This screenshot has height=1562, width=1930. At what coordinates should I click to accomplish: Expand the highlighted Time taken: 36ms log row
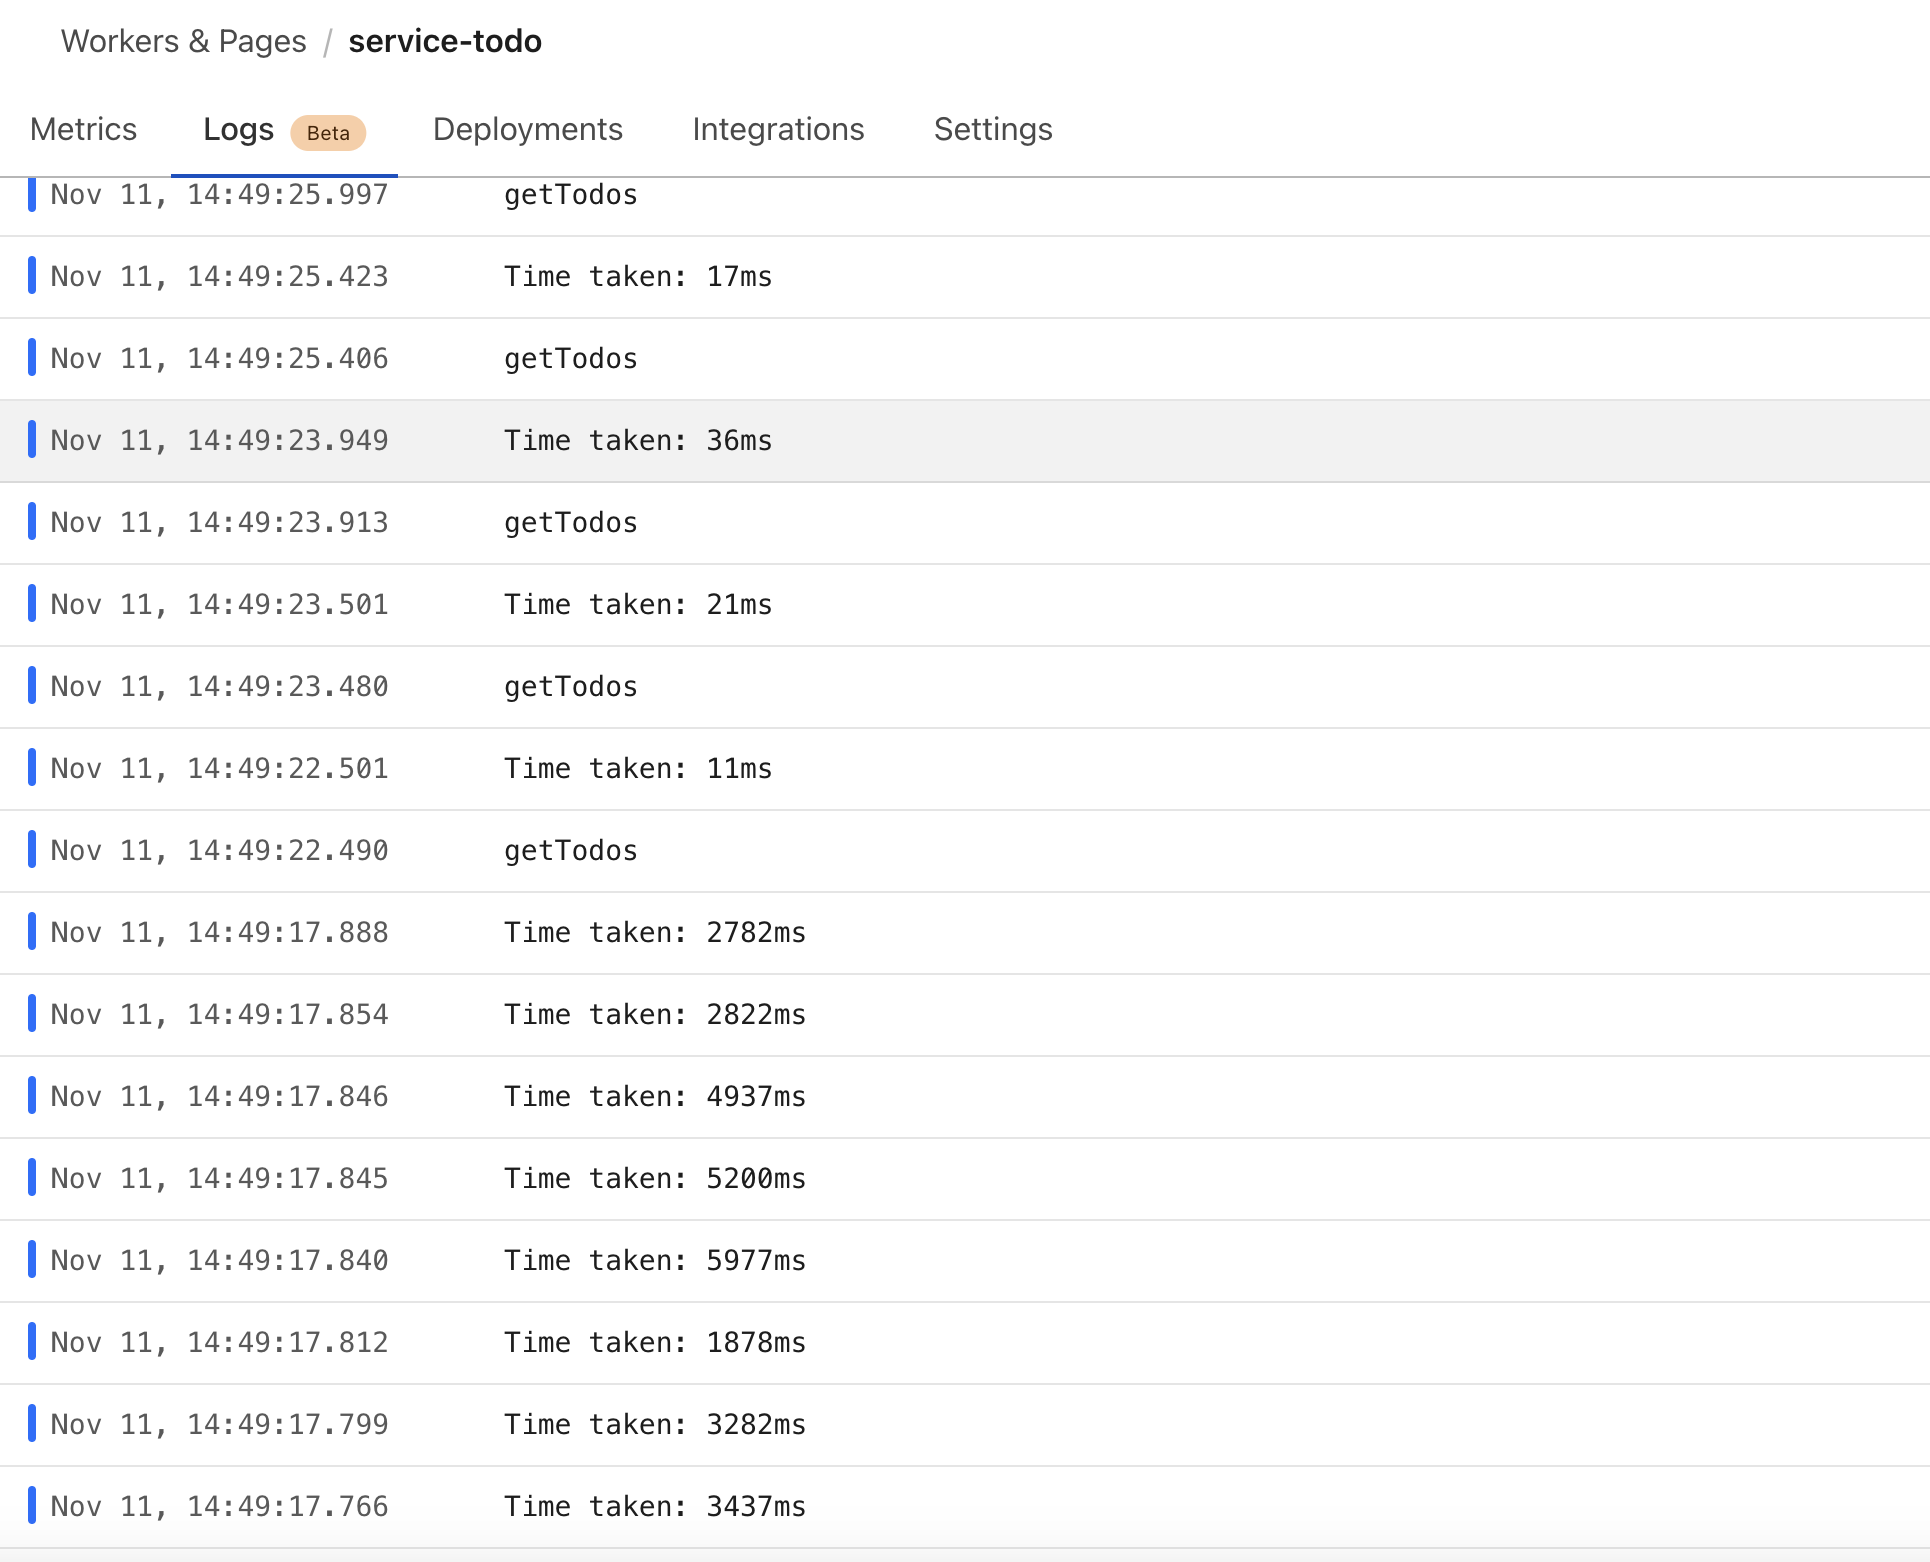point(637,441)
